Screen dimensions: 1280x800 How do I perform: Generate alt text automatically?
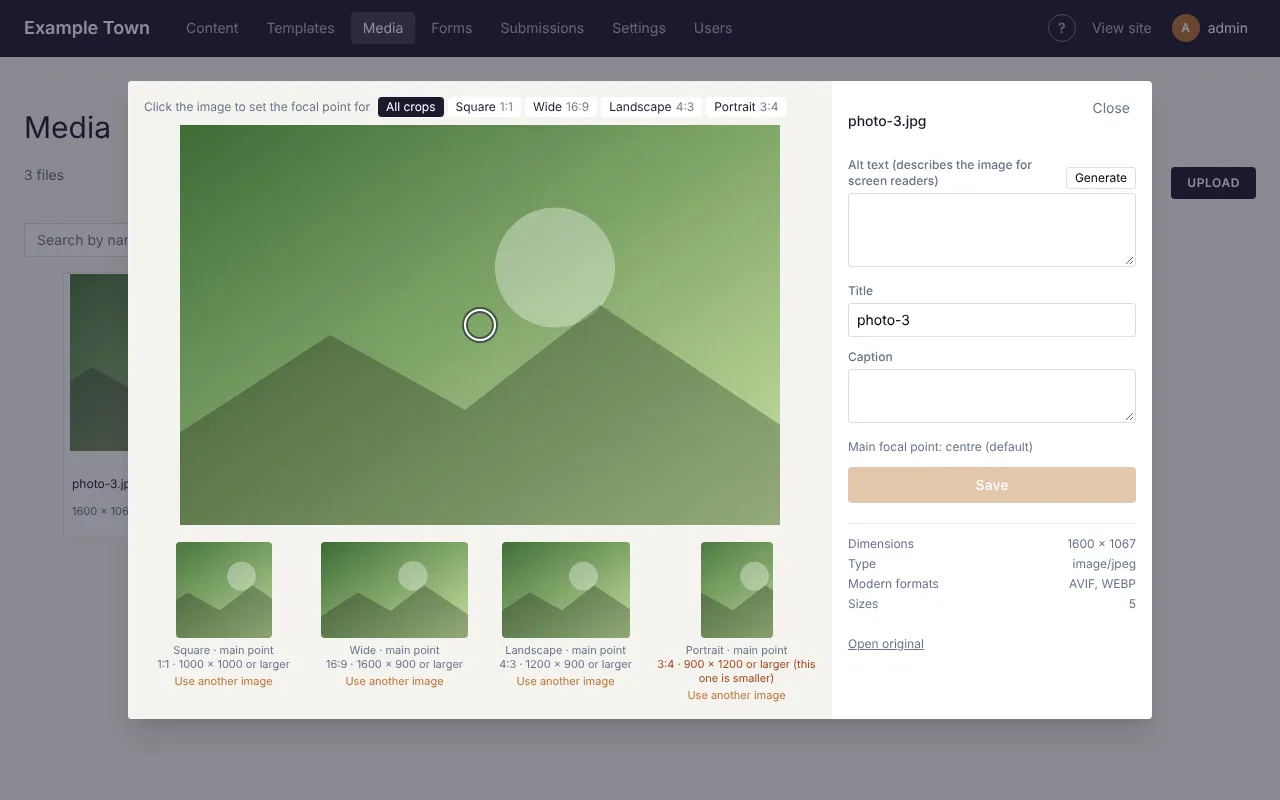pyautogui.click(x=1101, y=178)
